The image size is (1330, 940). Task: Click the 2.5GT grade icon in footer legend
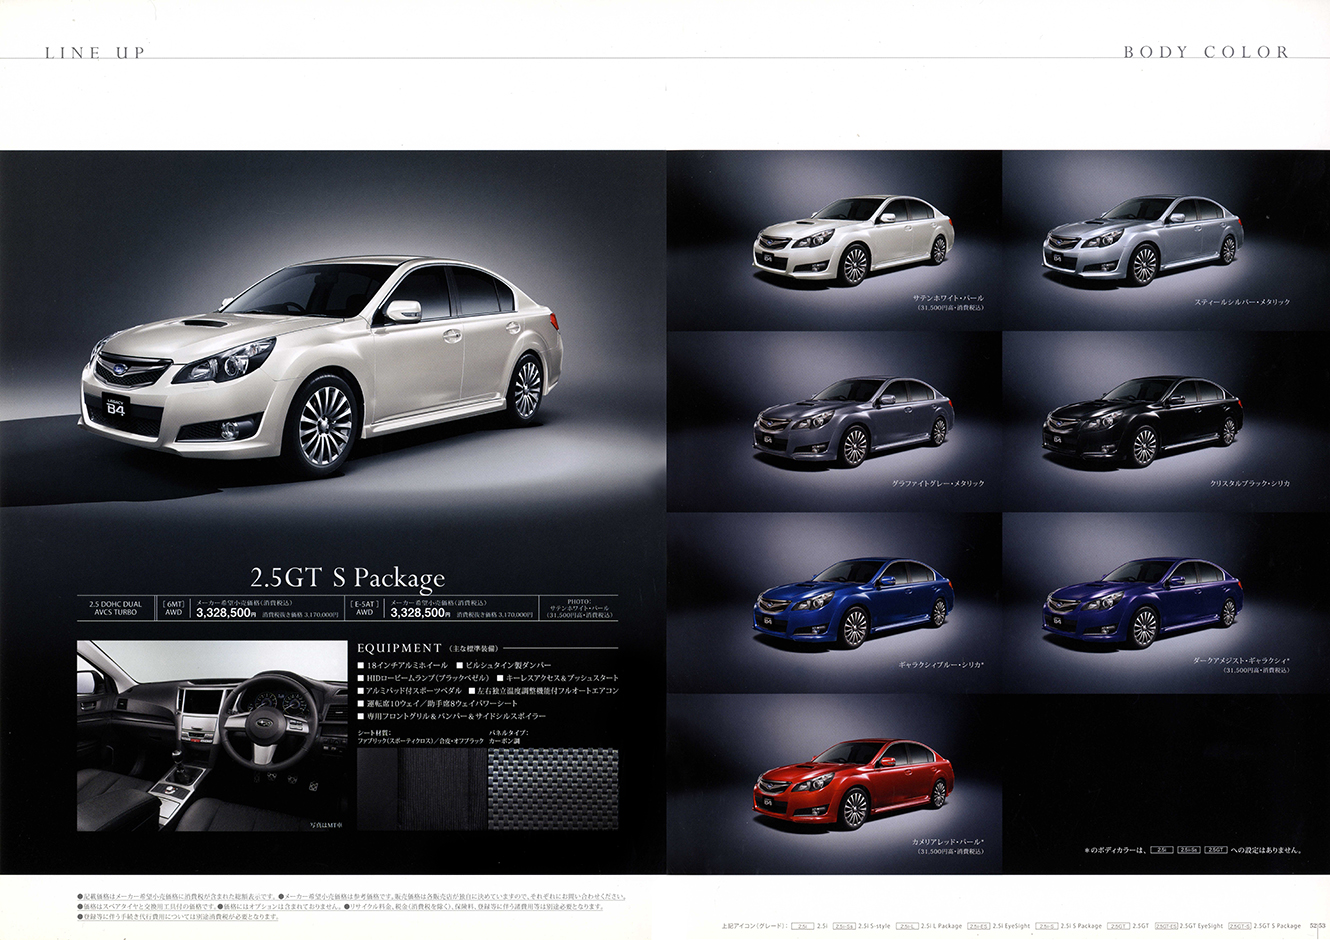tap(1118, 926)
